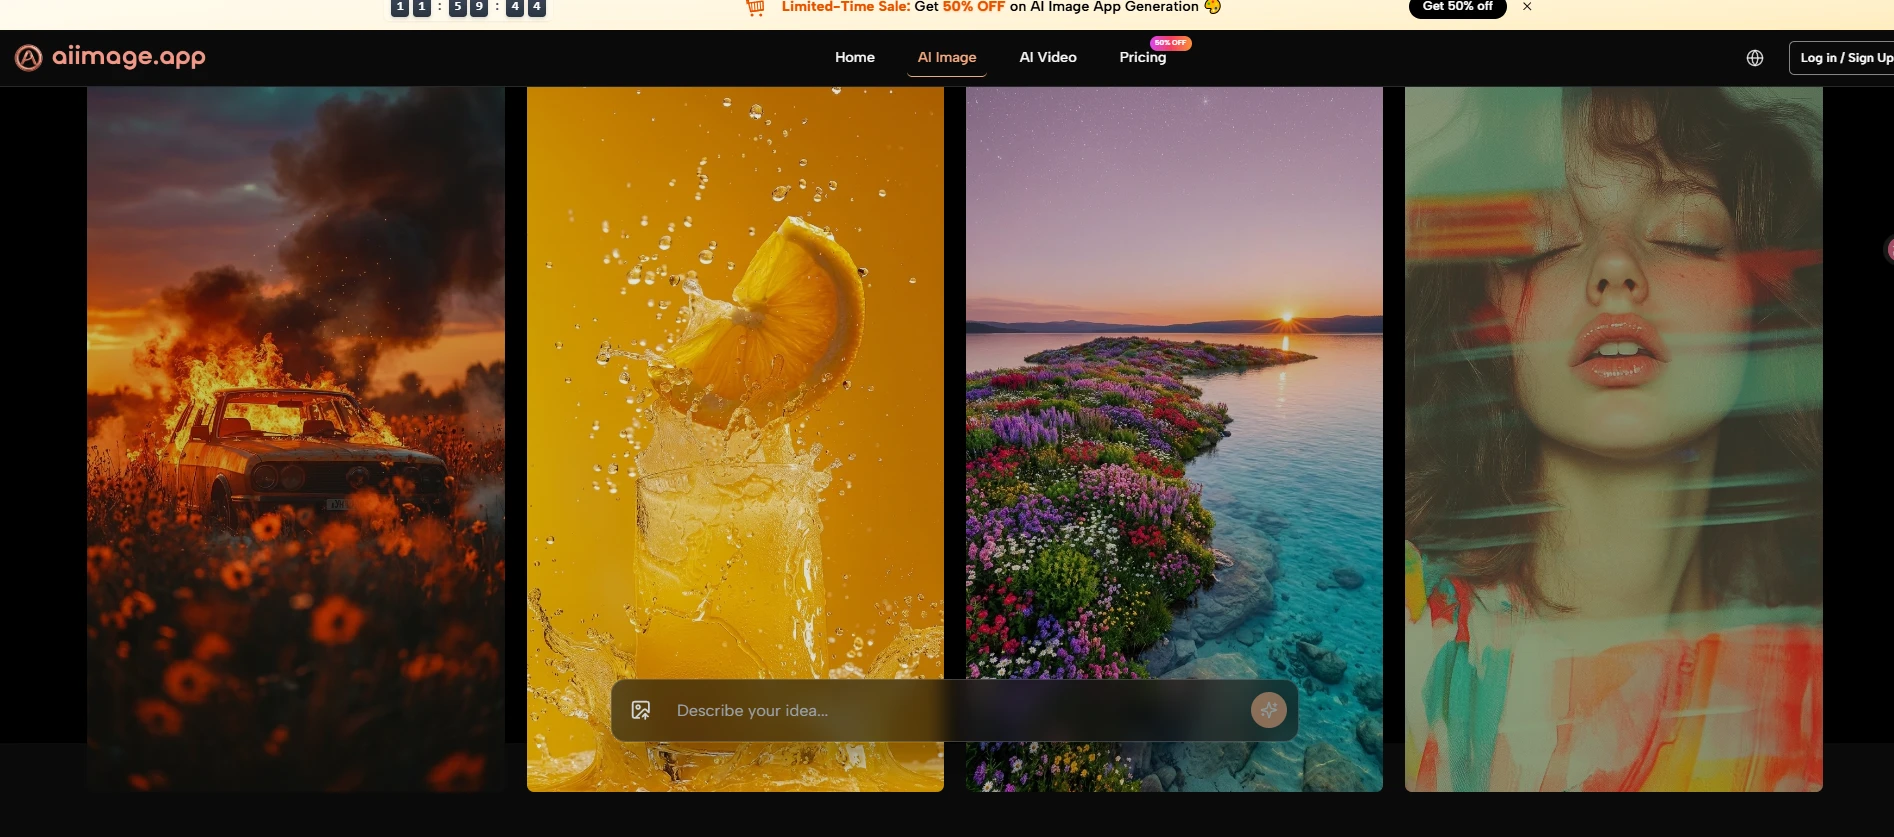Image resolution: width=1894 pixels, height=837 pixels.
Task: Select the AI Image tab
Action: point(946,58)
